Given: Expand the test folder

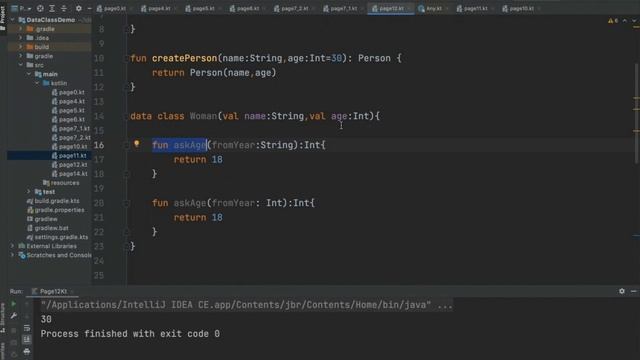Looking at the screenshot, I should click(29, 191).
